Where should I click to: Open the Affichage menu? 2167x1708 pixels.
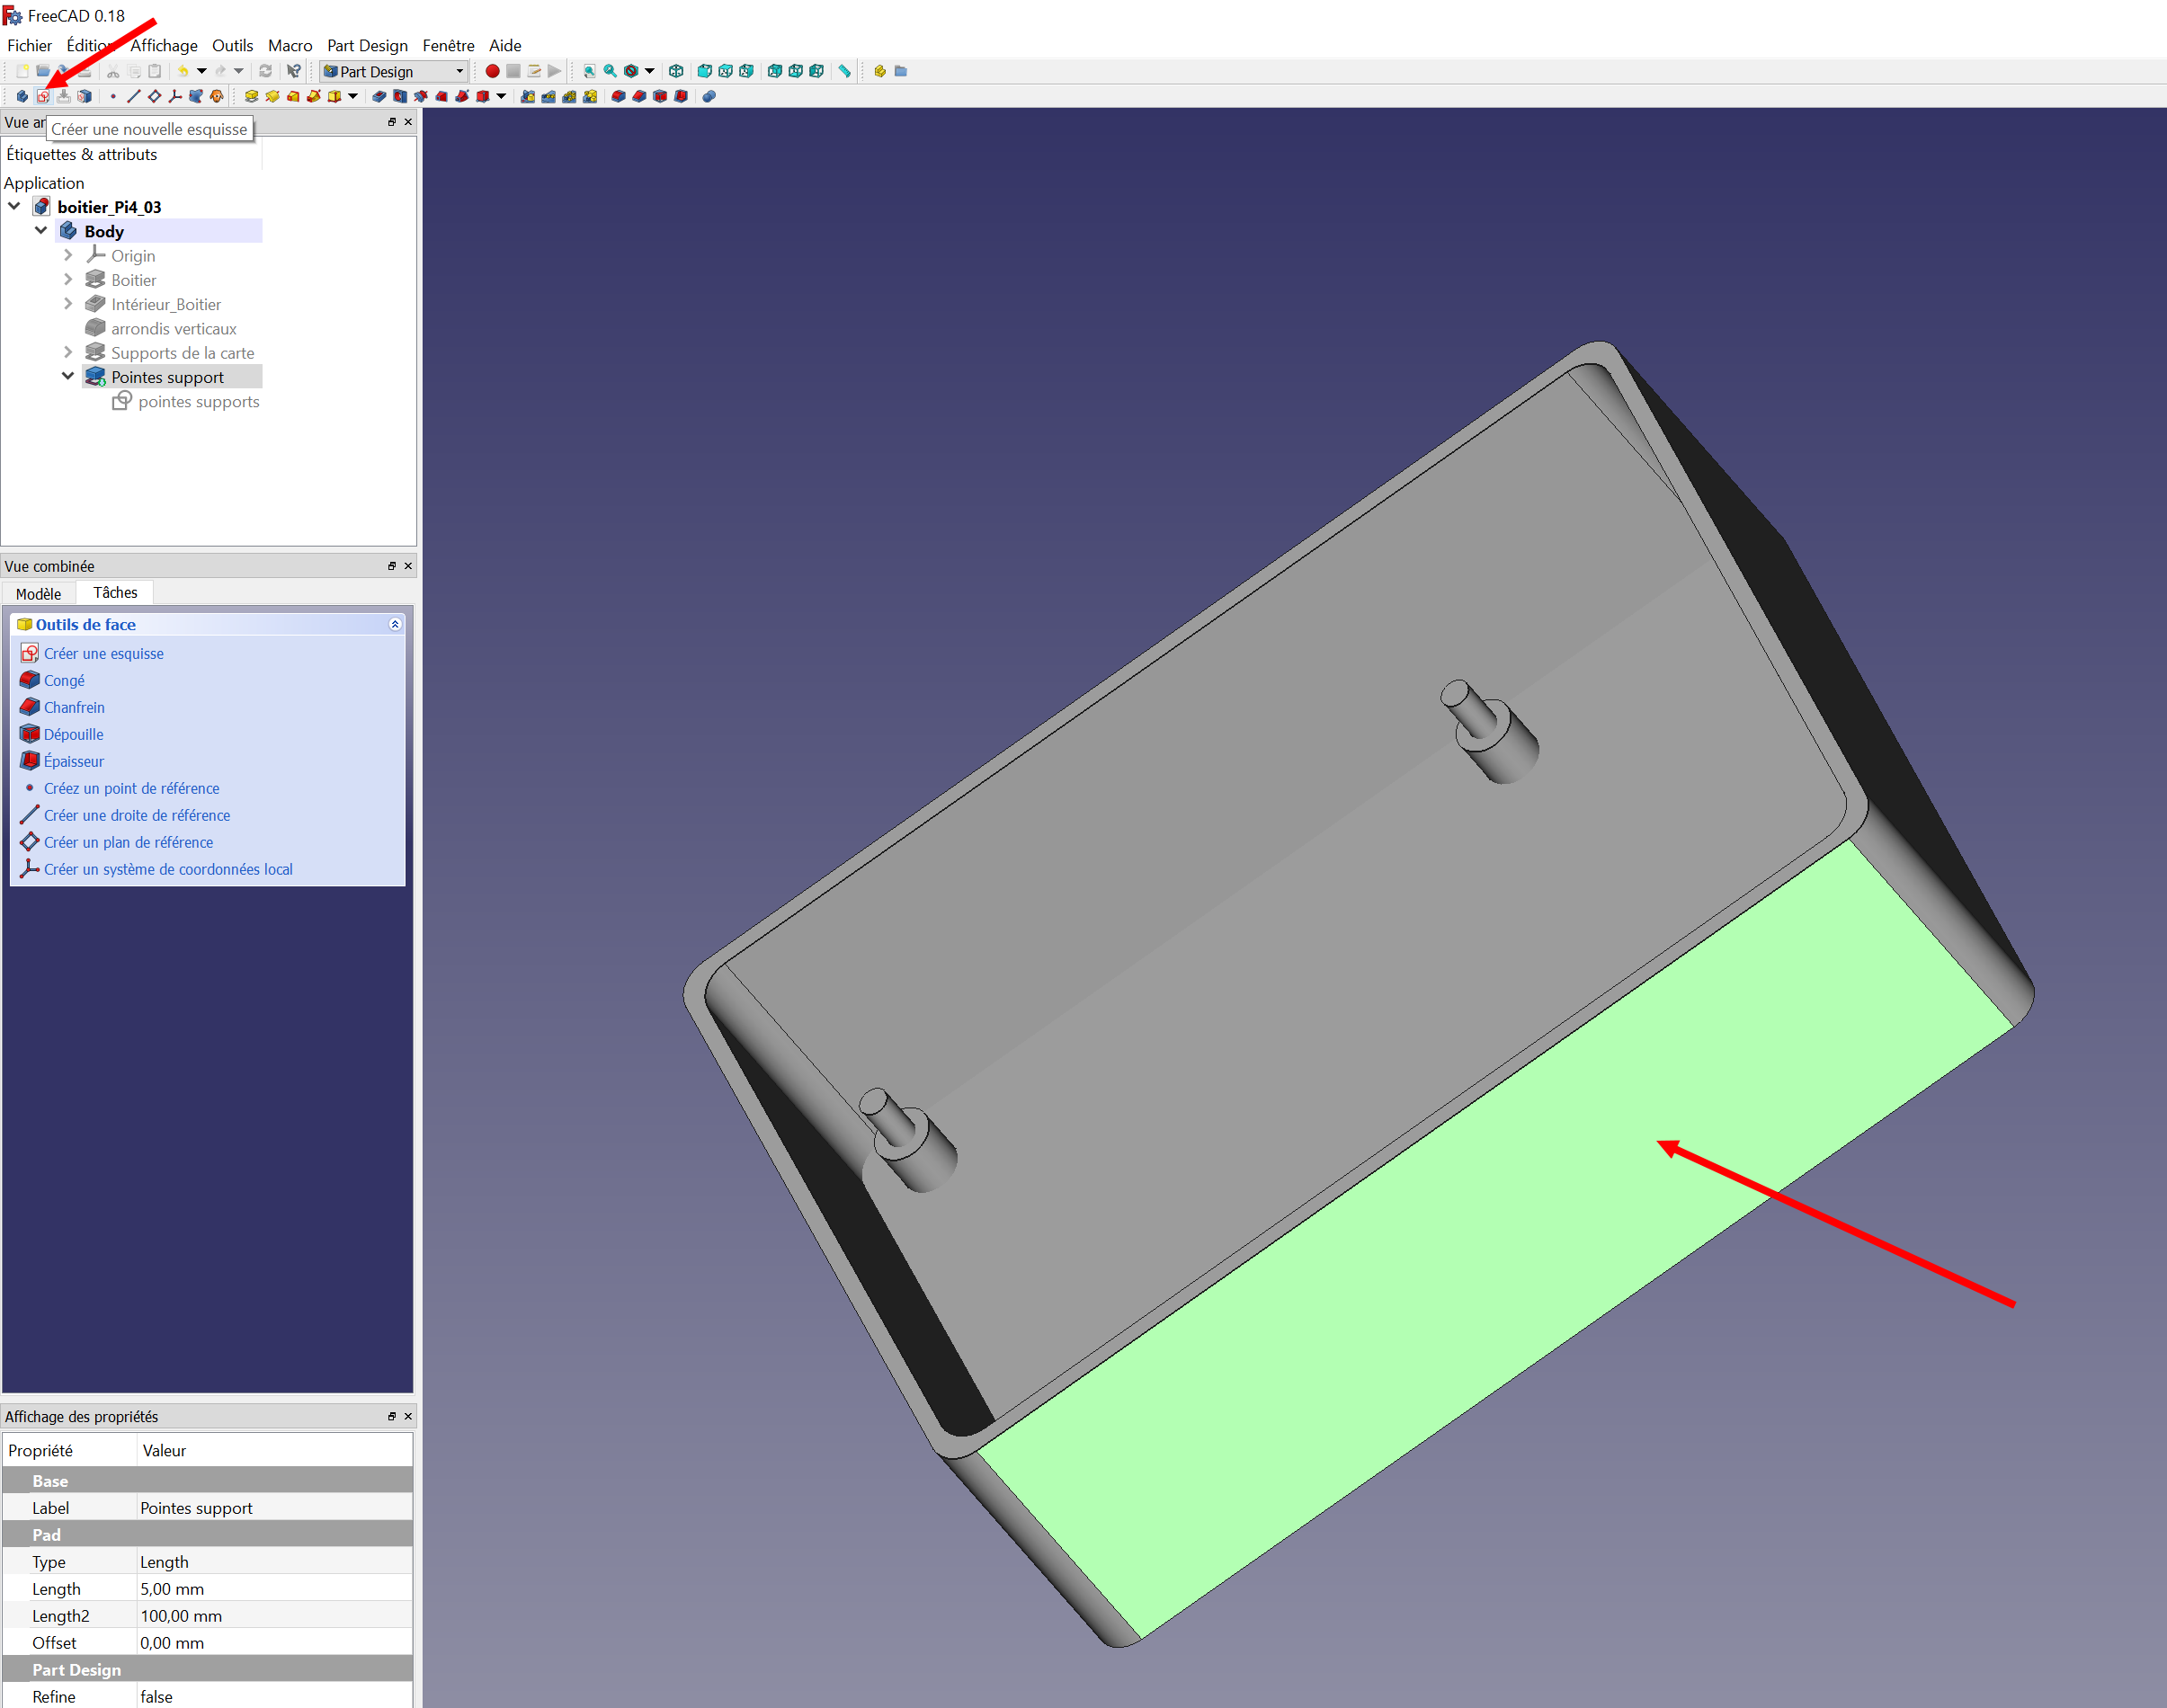[x=164, y=45]
